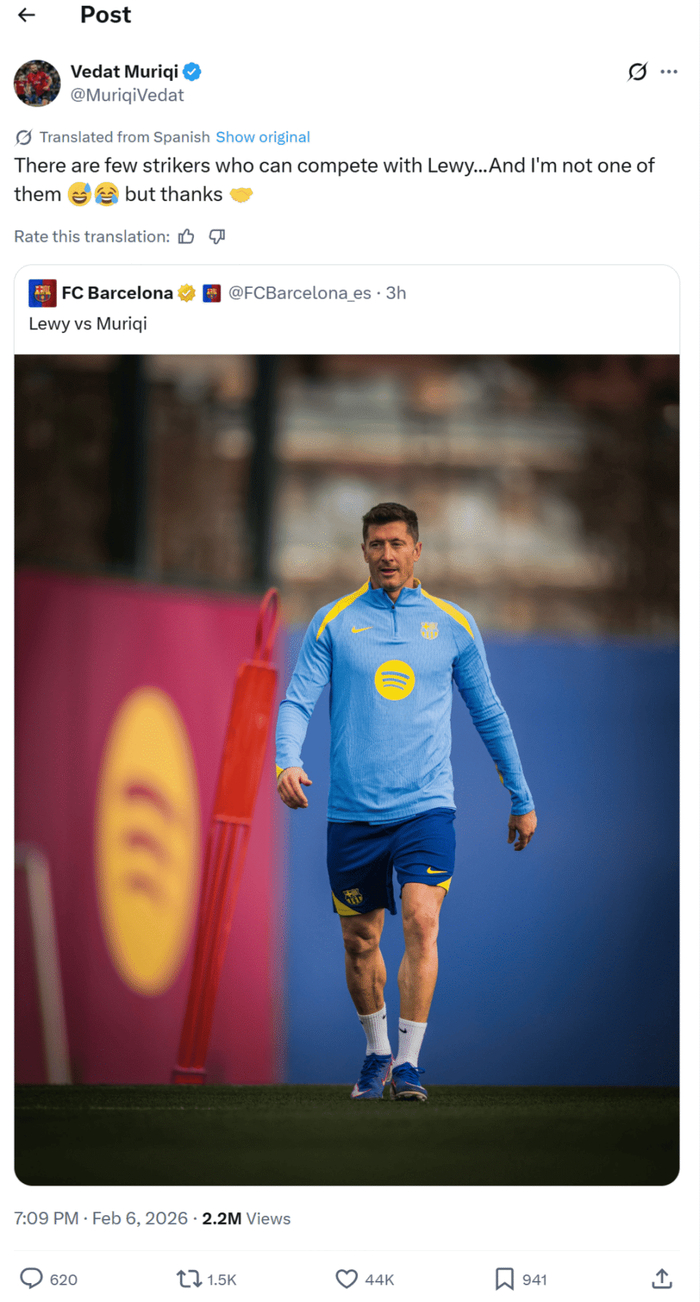The height and width of the screenshot is (1302, 700).
Task: Open the quoted post's training photo
Action: (x=347, y=770)
